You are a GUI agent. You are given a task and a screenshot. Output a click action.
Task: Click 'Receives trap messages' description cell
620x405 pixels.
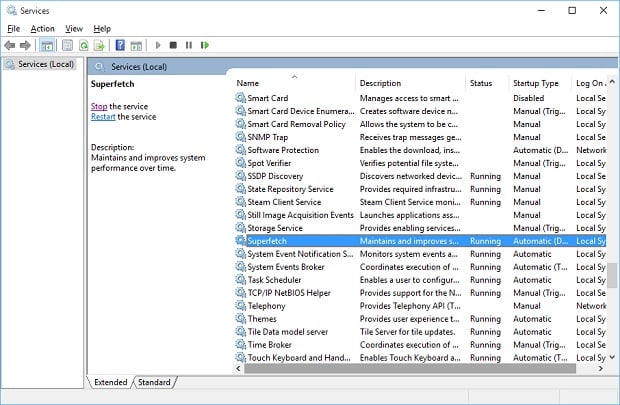[410, 137]
